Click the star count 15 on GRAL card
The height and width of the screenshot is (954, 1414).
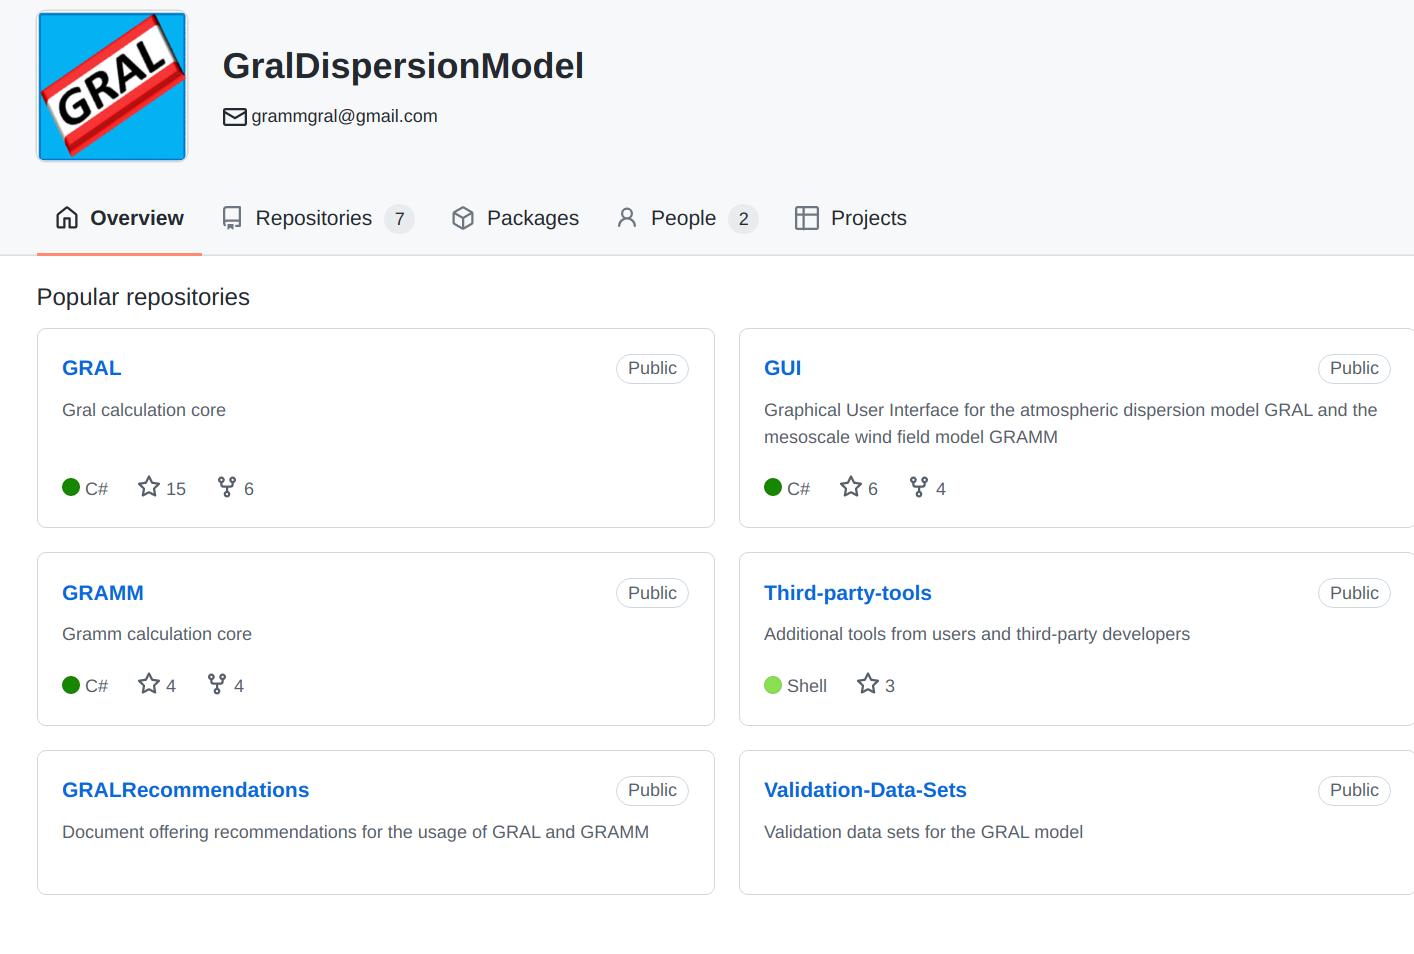point(176,489)
